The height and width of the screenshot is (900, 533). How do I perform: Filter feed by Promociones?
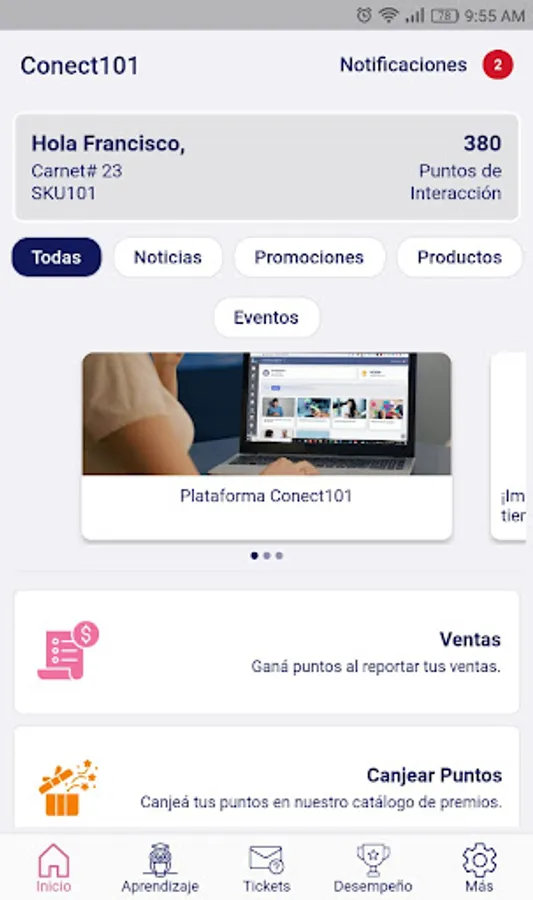coord(309,257)
